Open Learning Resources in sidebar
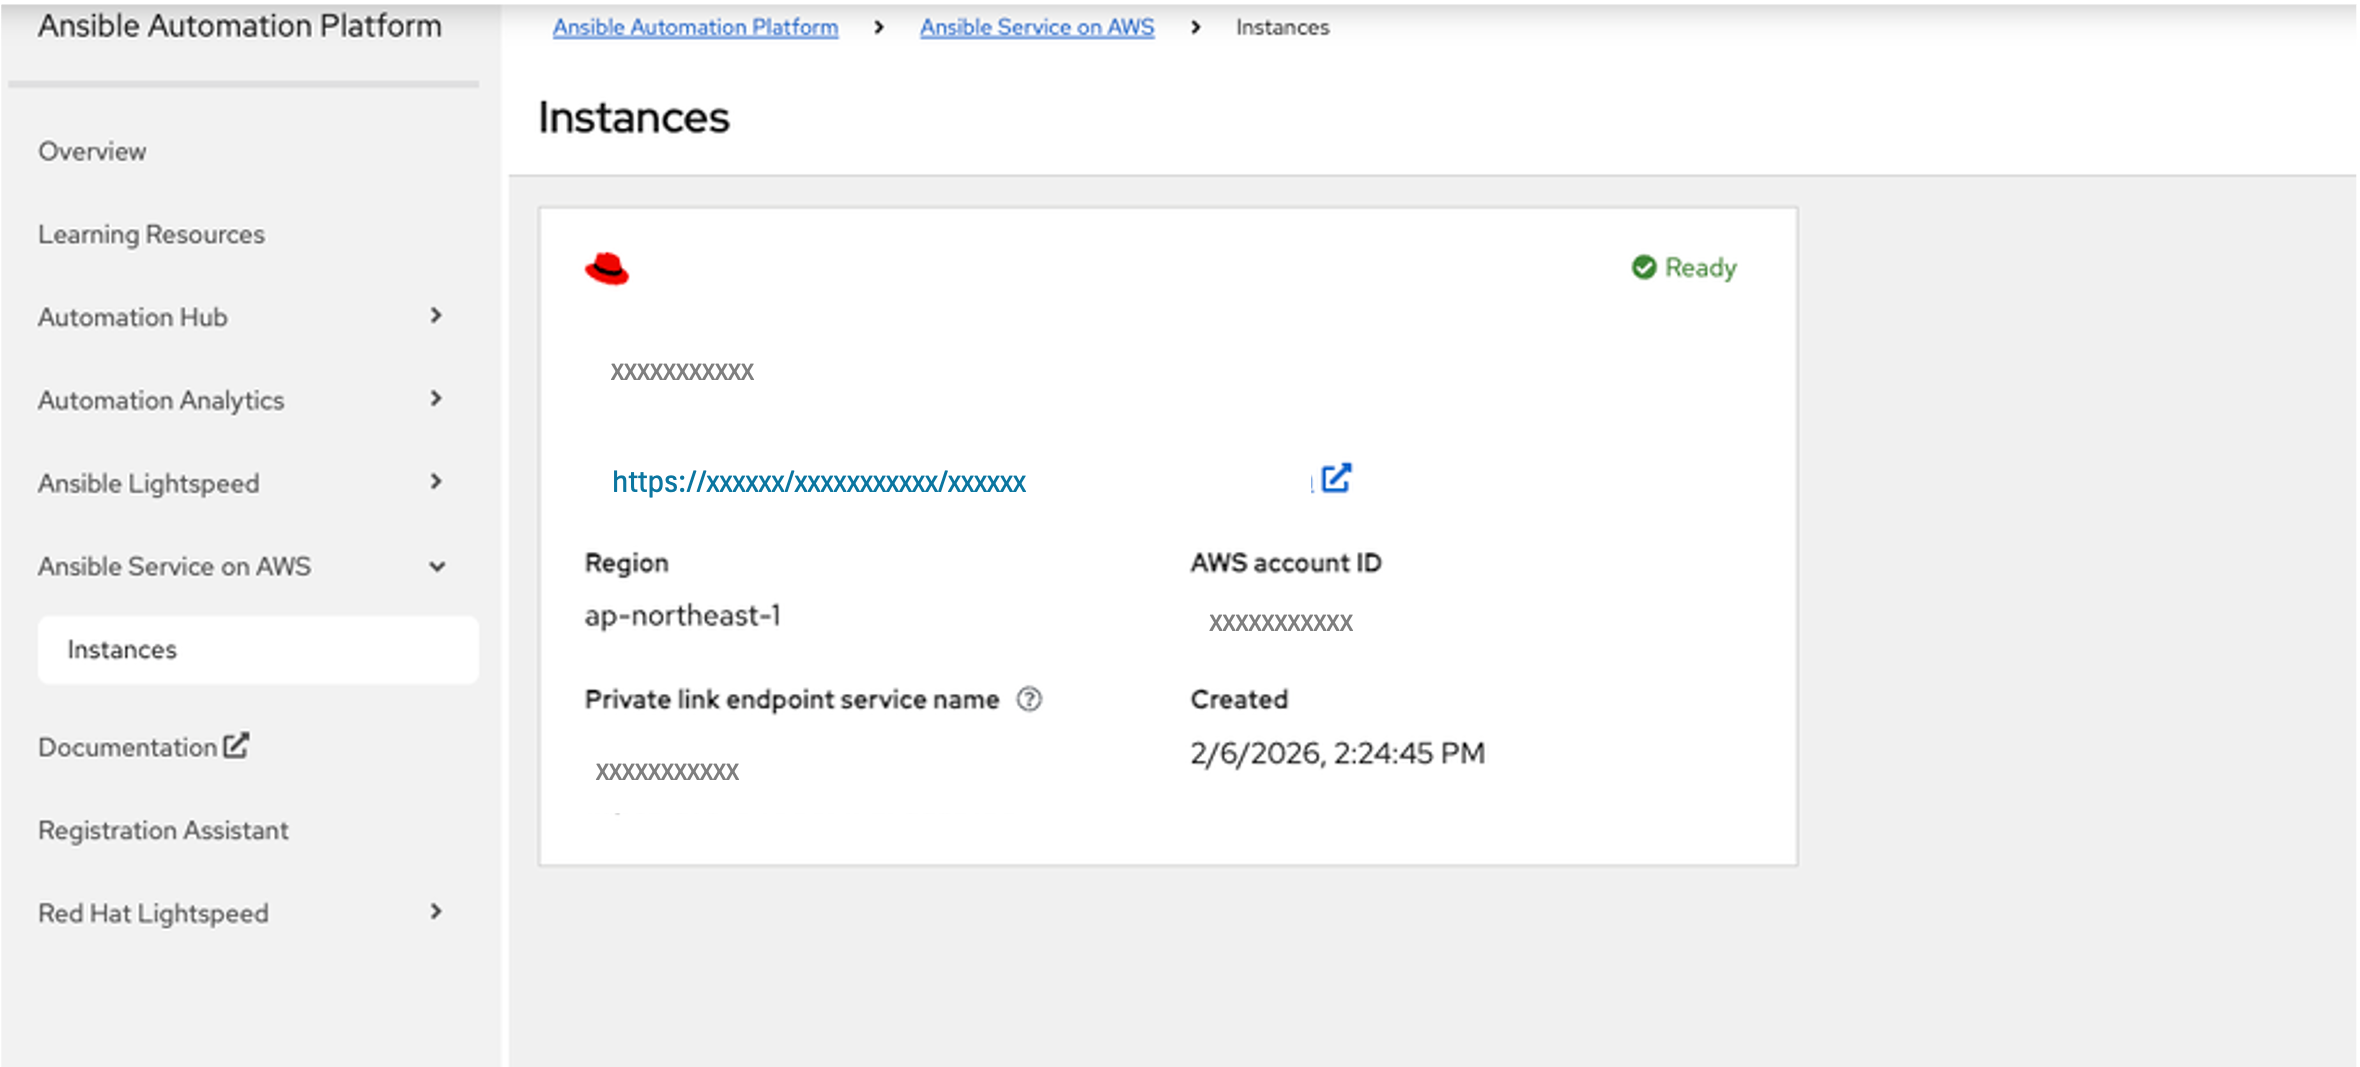This screenshot has height=1067, width=2360. point(151,234)
